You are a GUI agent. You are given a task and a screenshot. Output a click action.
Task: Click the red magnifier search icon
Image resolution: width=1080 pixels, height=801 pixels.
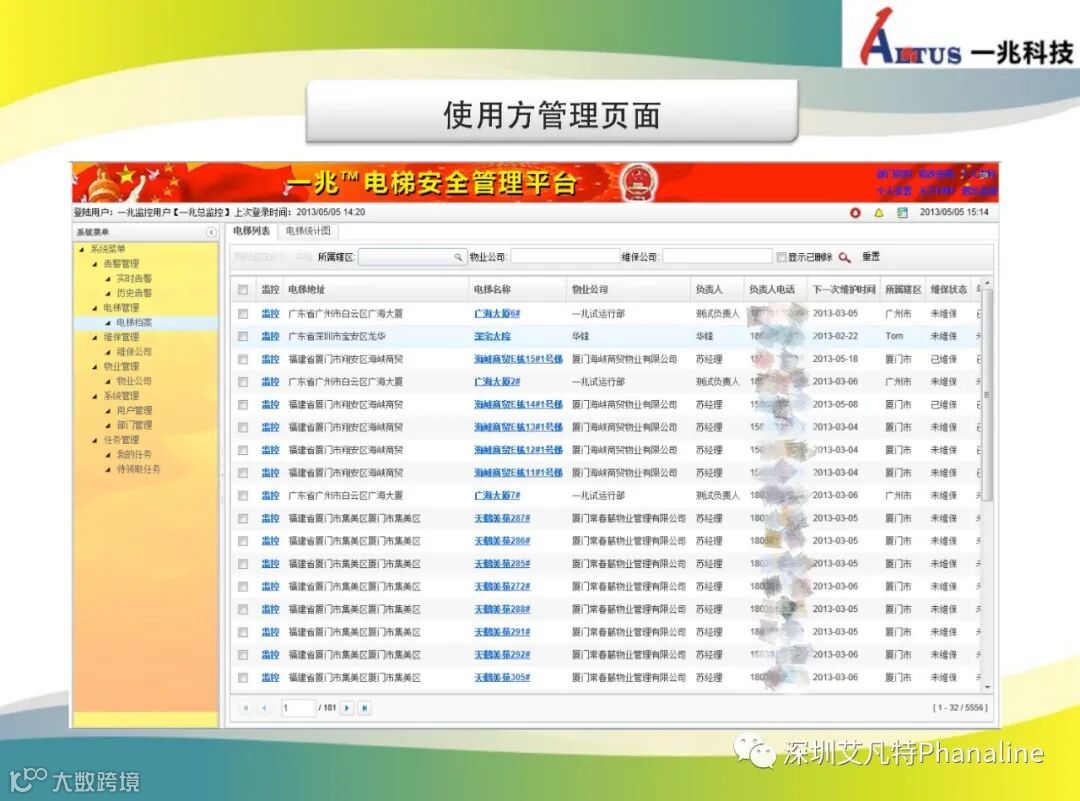(x=844, y=257)
